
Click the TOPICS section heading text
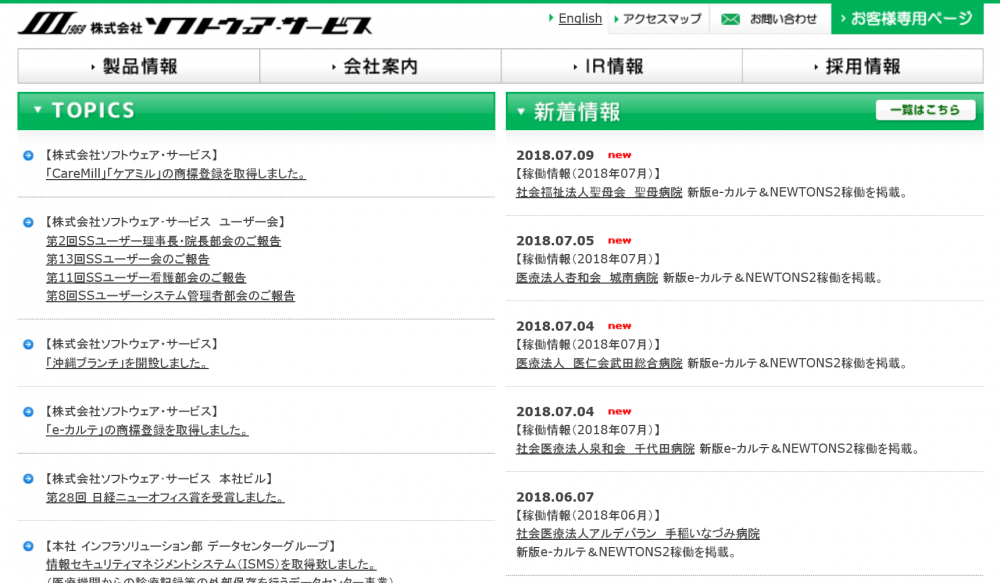coord(93,110)
